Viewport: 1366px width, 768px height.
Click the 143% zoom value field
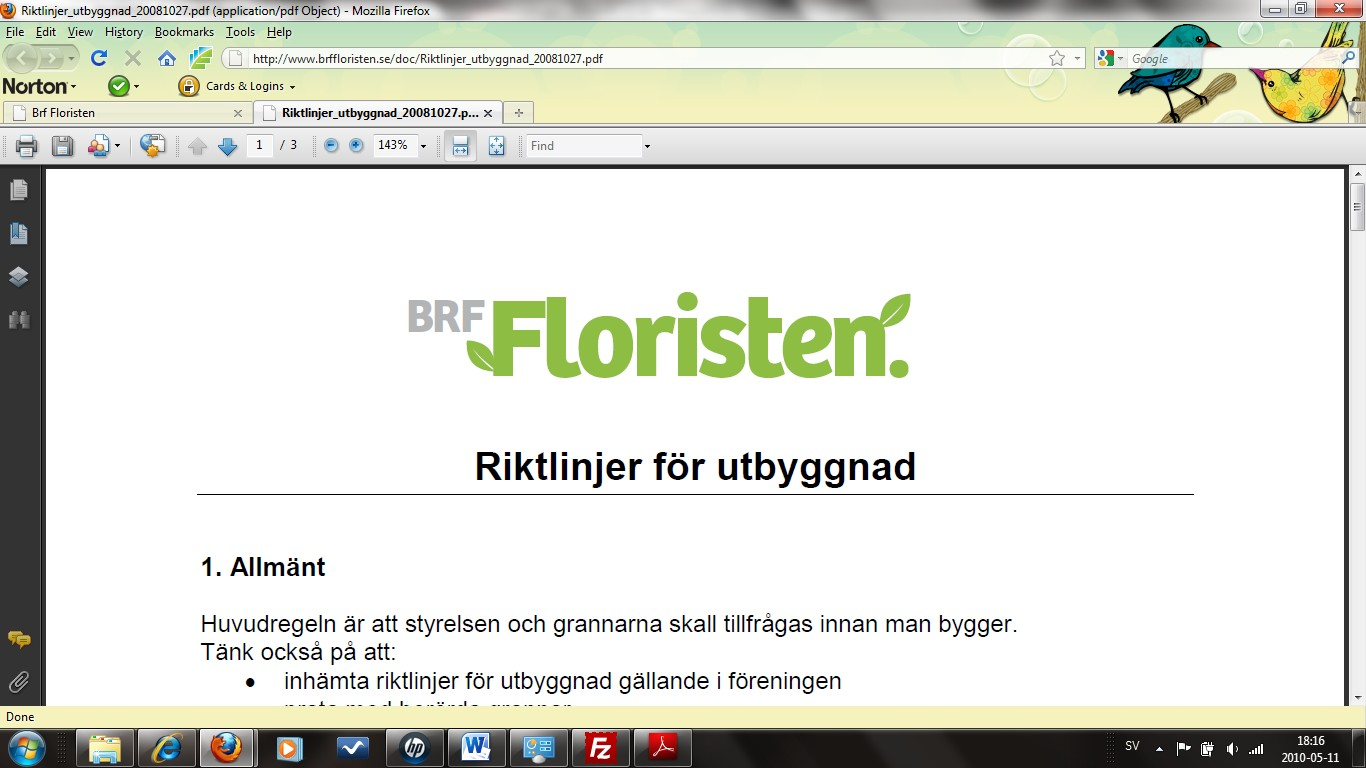pos(394,145)
